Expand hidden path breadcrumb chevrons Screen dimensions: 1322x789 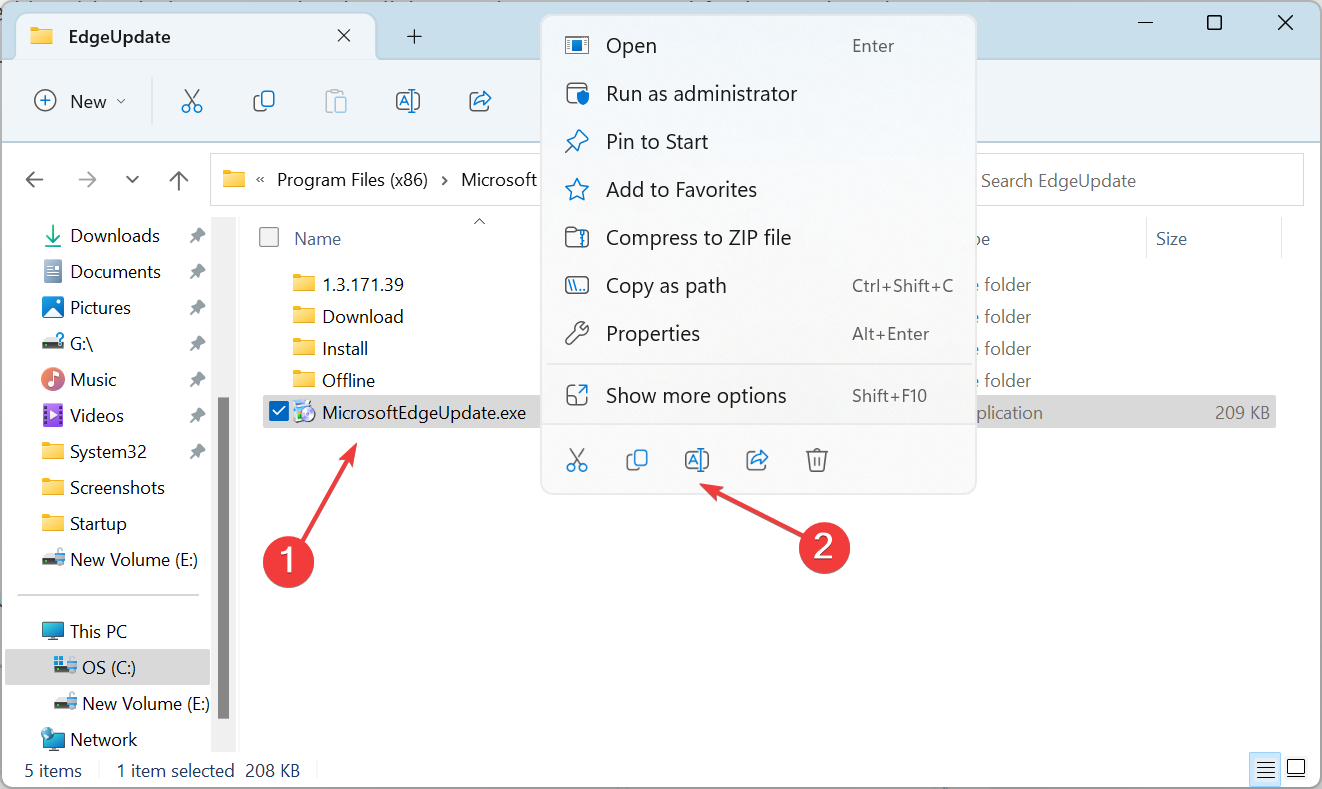pos(261,180)
